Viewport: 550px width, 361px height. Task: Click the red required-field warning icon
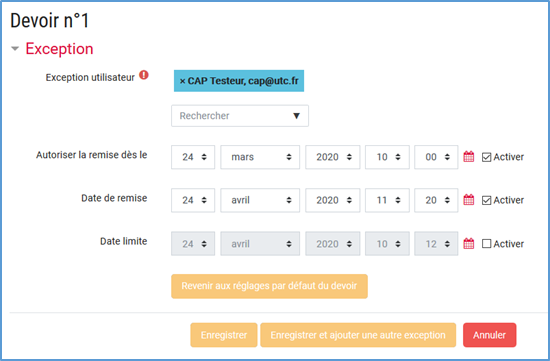pos(144,75)
